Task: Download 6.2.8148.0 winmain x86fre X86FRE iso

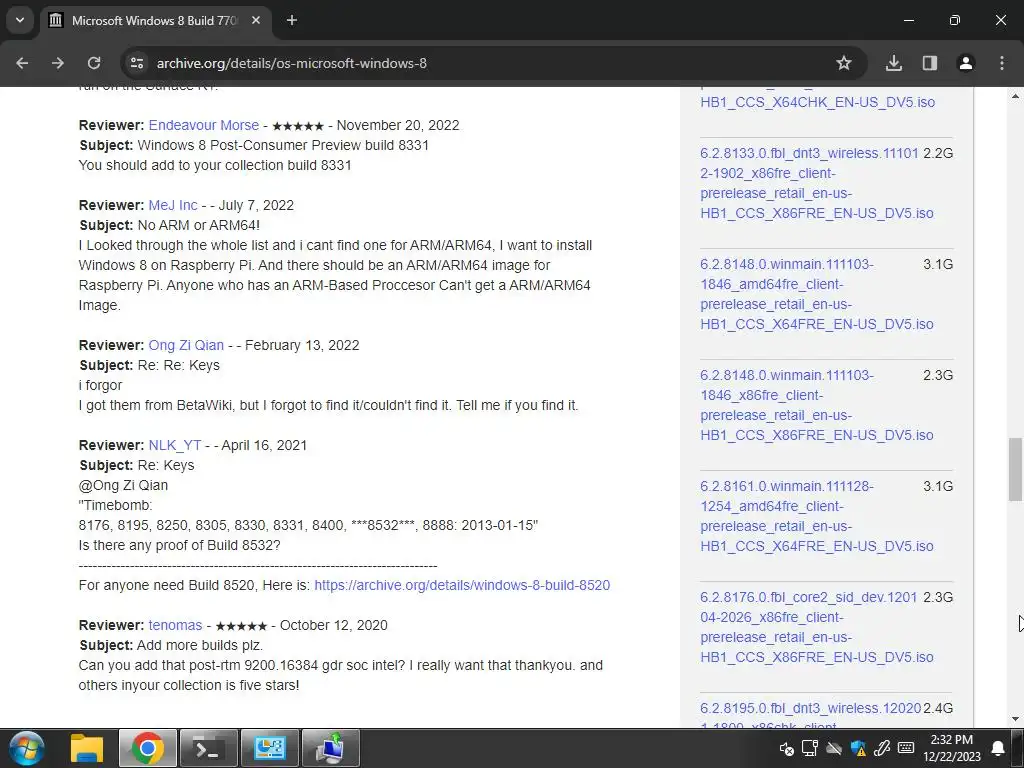Action: pos(817,405)
